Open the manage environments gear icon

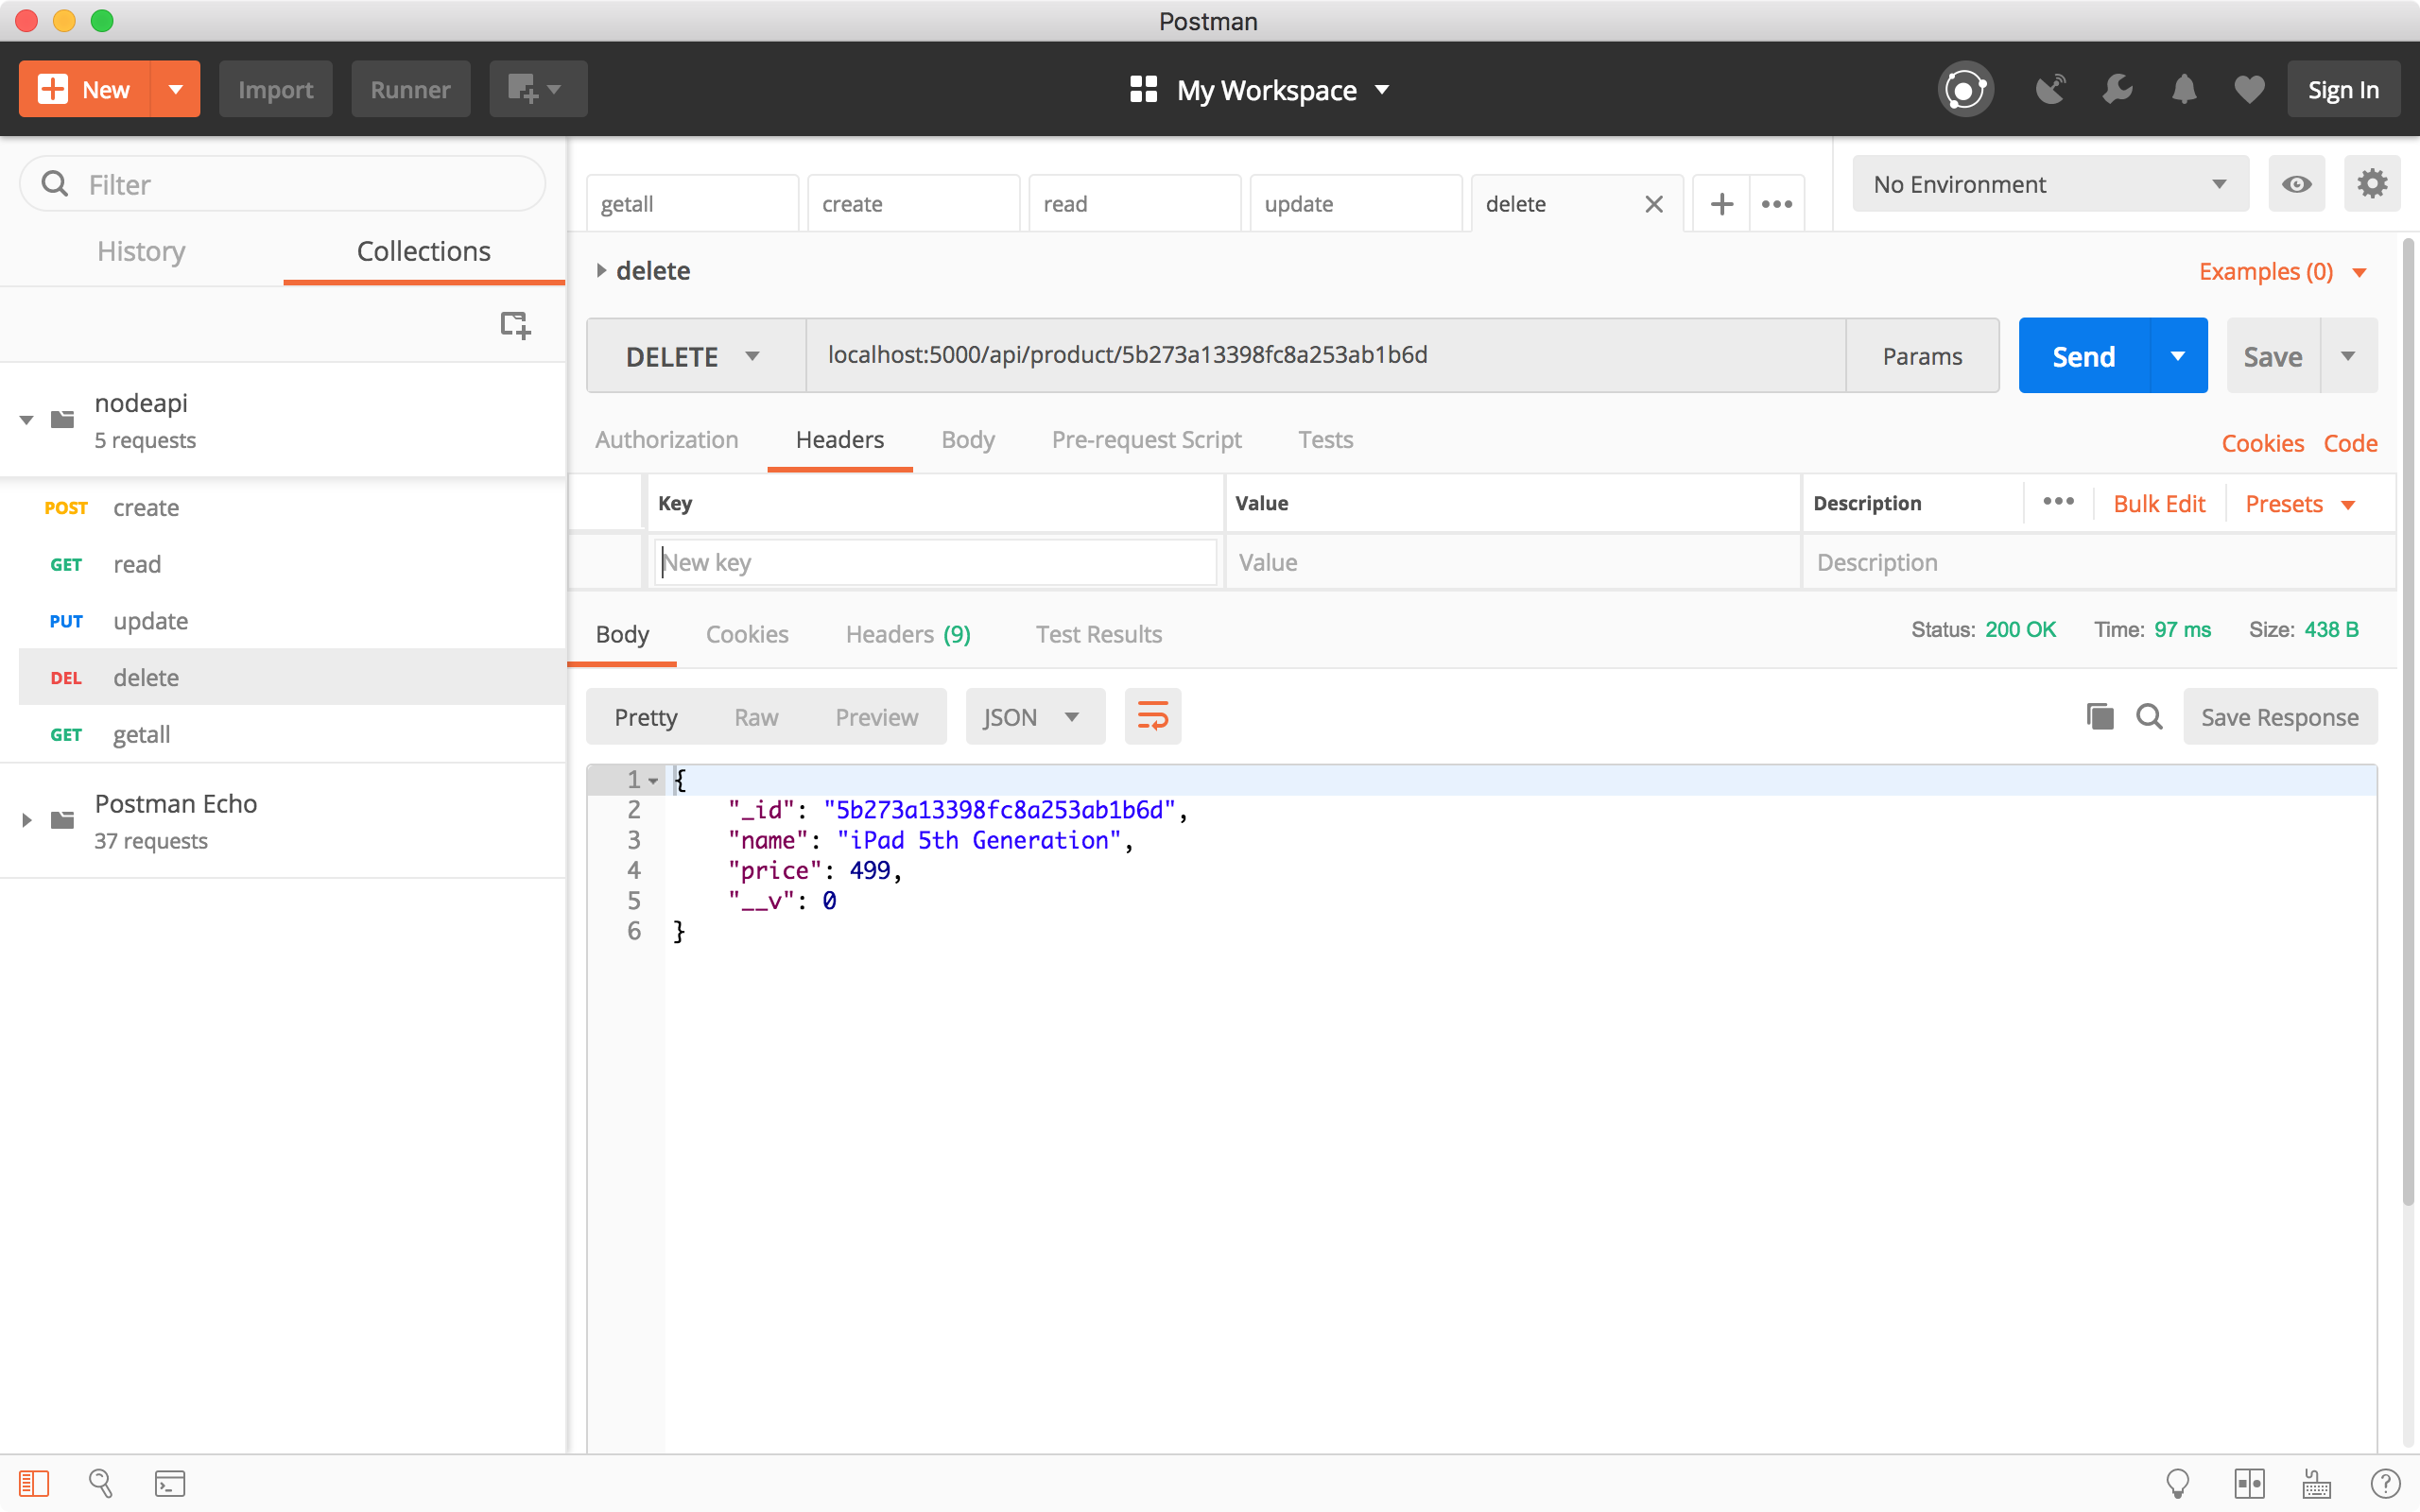click(2372, 184)
